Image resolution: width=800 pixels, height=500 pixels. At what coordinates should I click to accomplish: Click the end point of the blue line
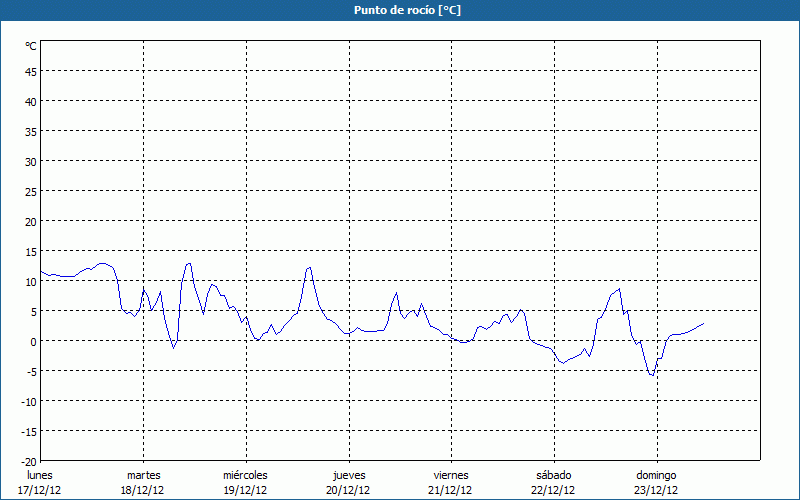[x=704, y=323]
